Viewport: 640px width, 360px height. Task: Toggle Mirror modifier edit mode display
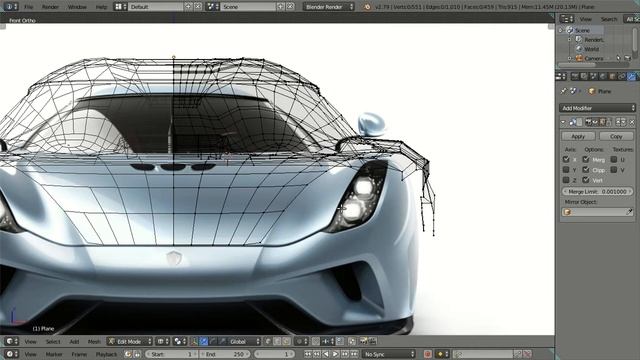[x=602, y=122]
